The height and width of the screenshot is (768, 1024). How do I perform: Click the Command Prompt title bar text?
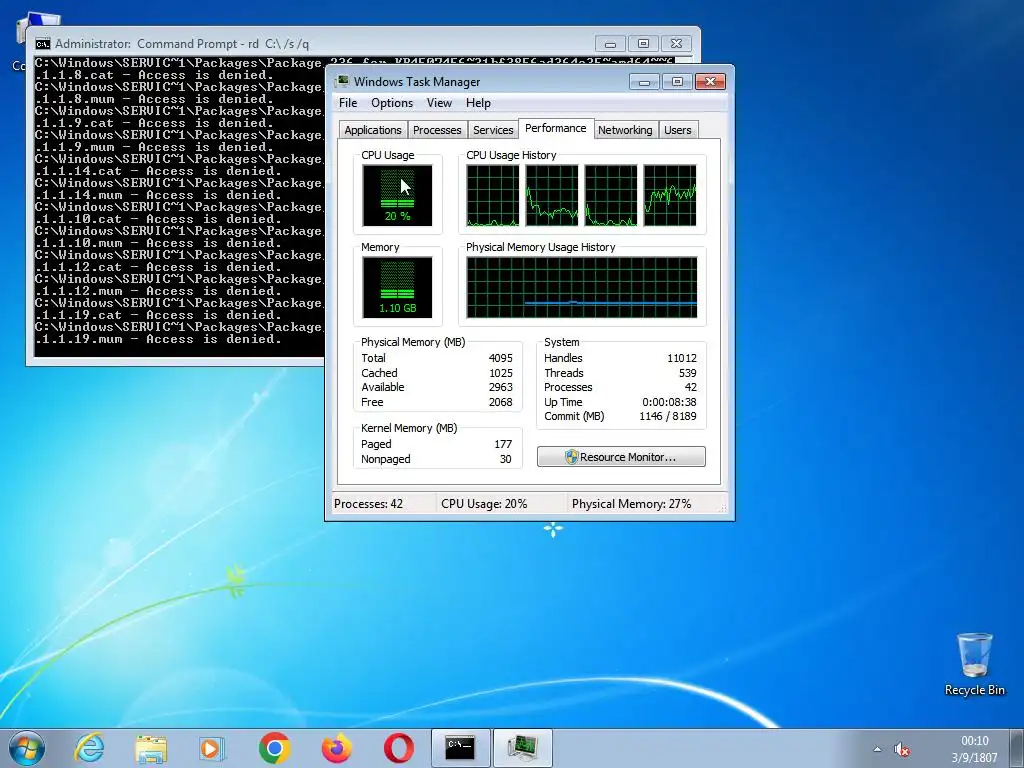[182, 44]
